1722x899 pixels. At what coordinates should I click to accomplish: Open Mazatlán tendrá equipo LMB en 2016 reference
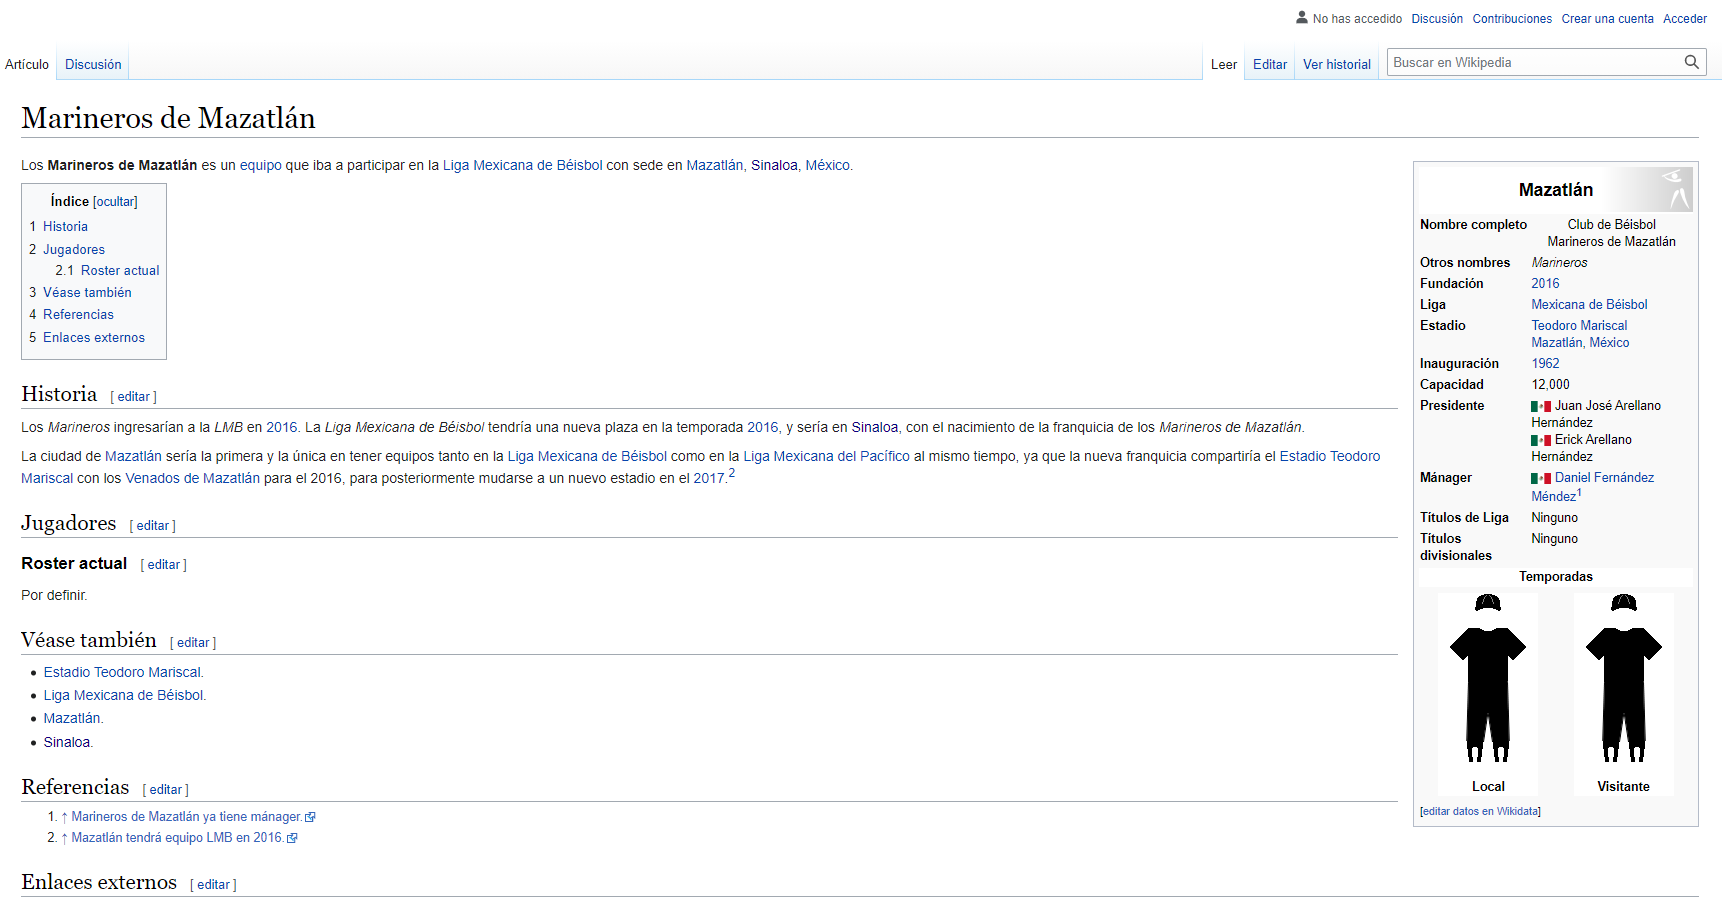(177, 838)
